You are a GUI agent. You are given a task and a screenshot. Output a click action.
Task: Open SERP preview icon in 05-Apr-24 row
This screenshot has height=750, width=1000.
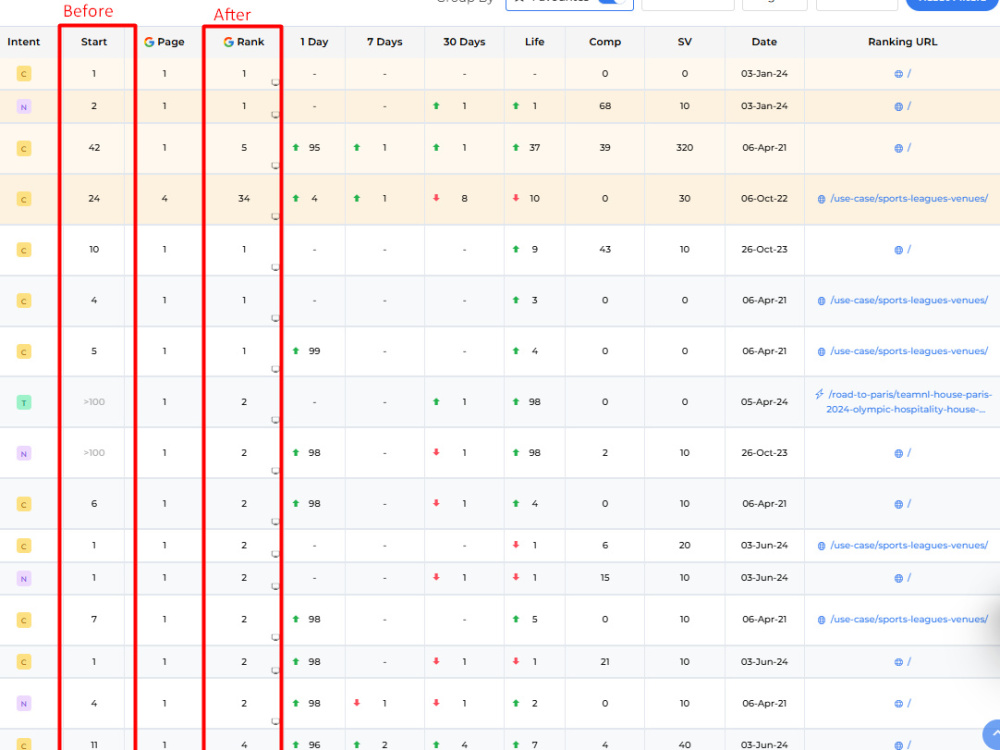[x=276, y=420]
